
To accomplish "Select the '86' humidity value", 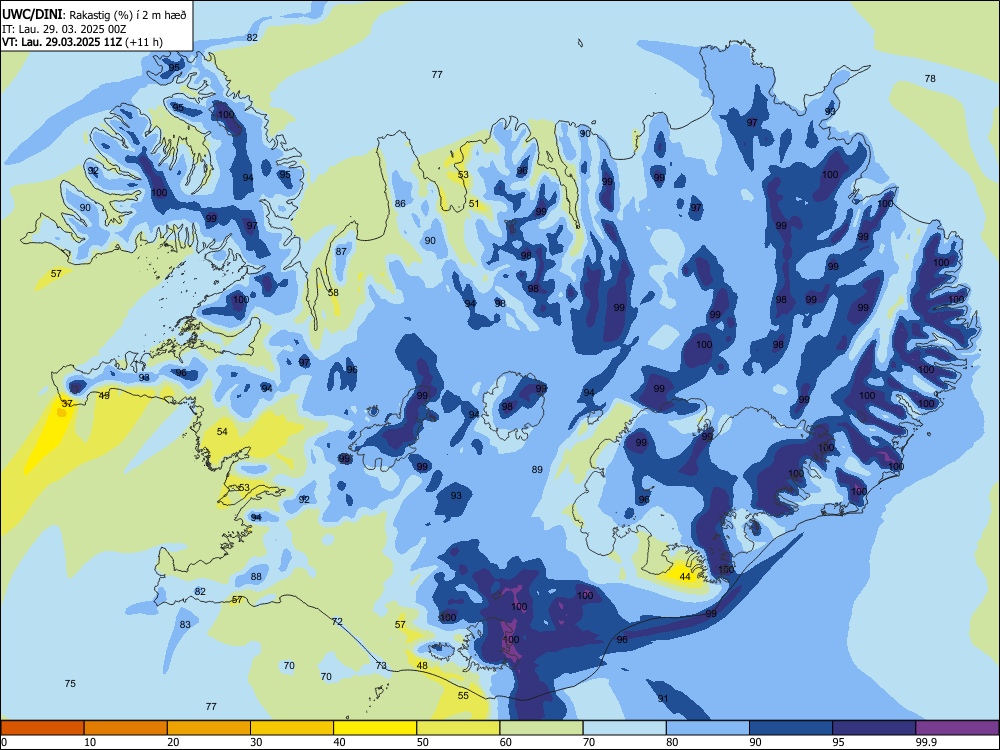I will [400, 203].
